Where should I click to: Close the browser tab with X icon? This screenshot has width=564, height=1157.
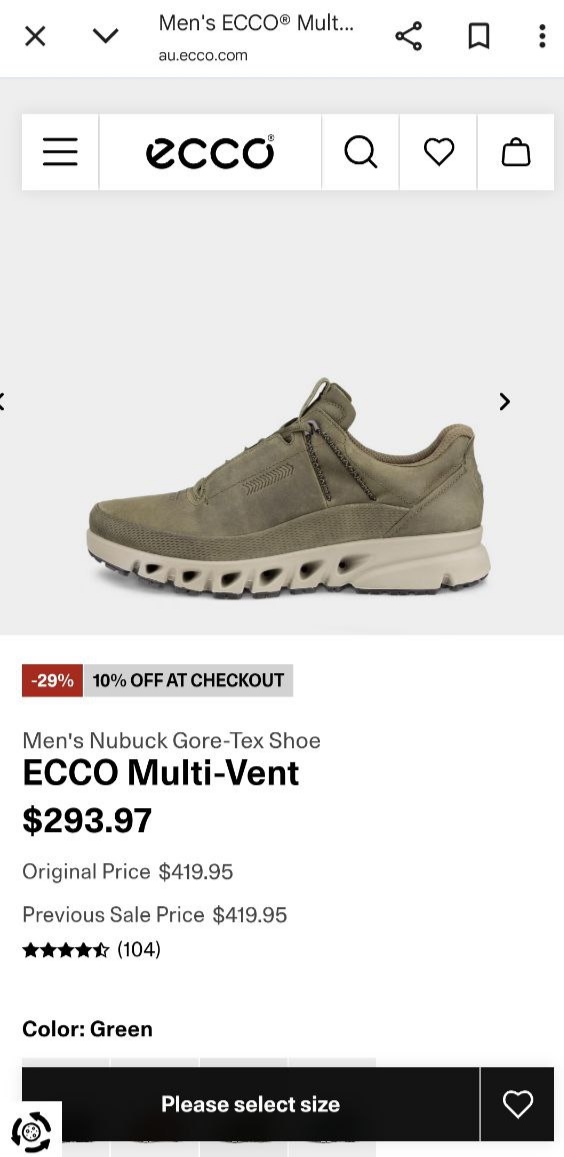(x=35, y=35)
